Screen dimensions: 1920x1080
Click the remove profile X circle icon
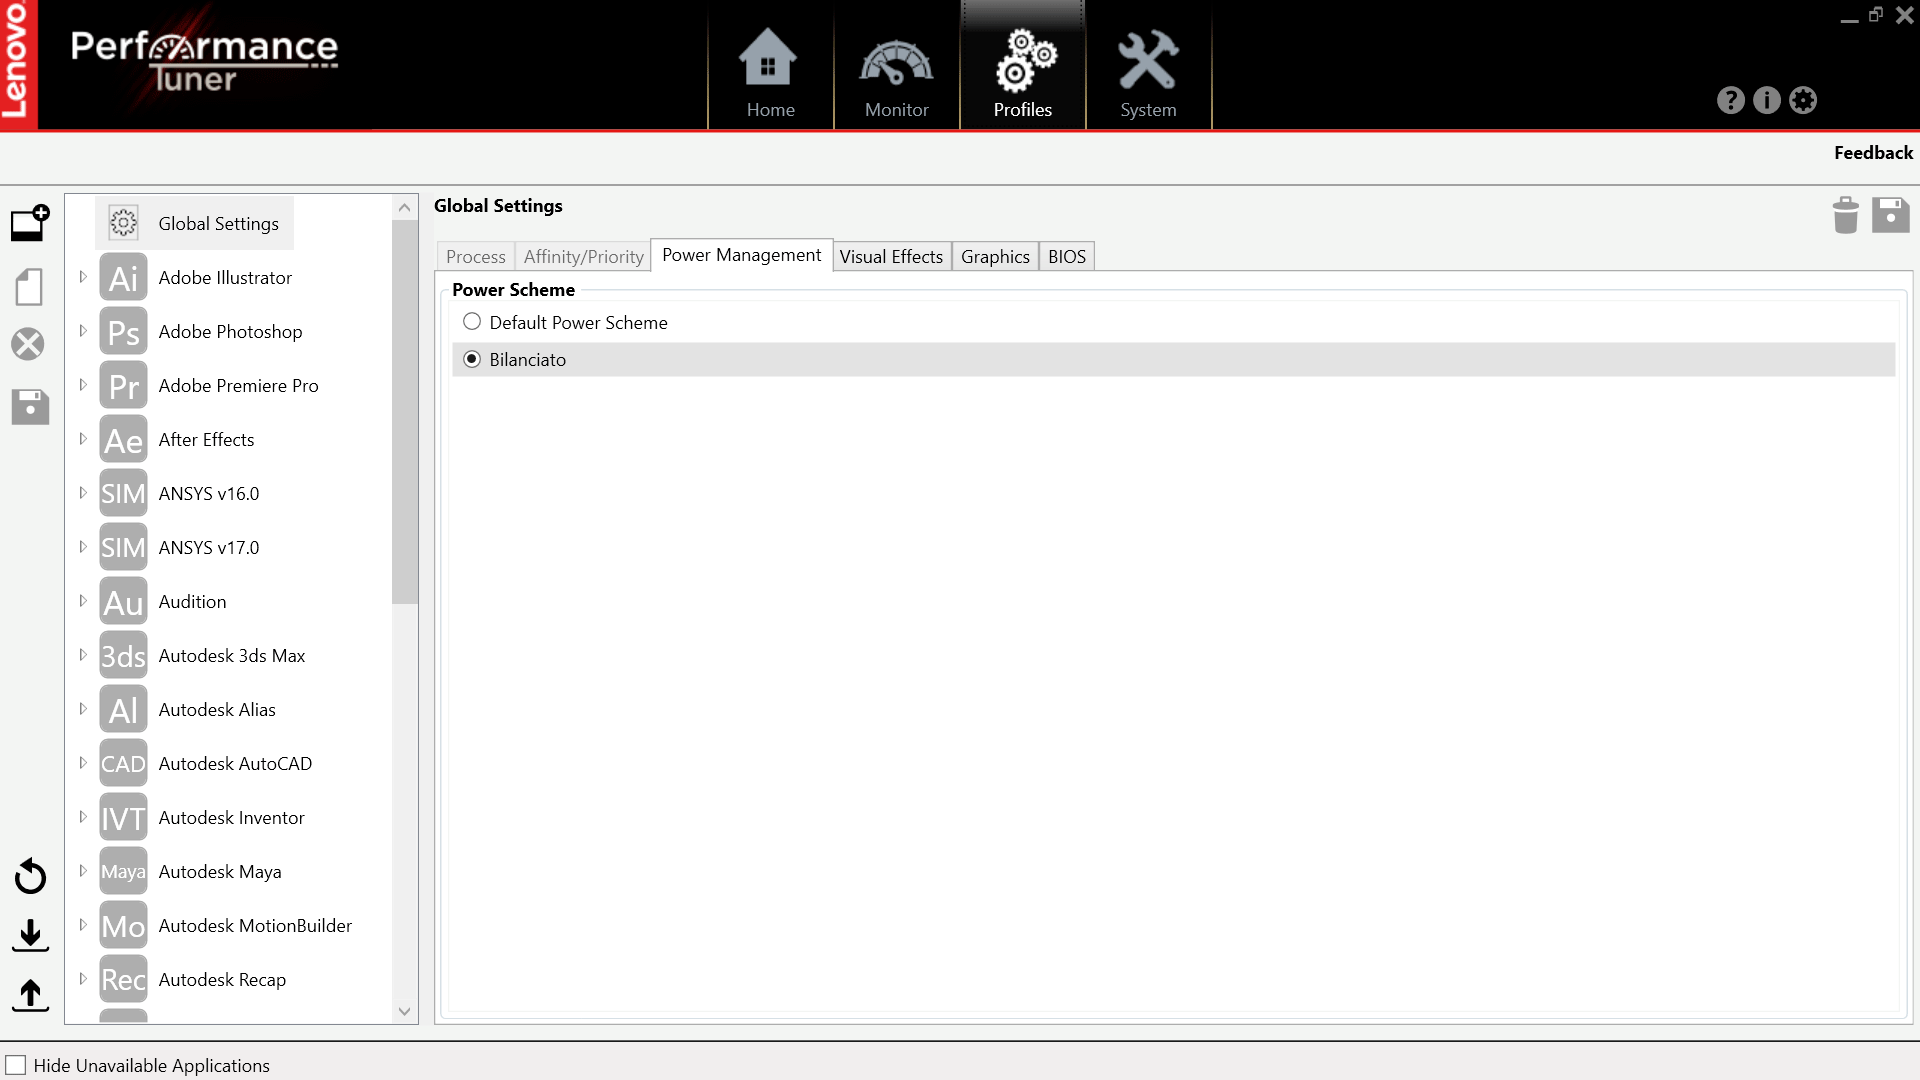point(28,344)
